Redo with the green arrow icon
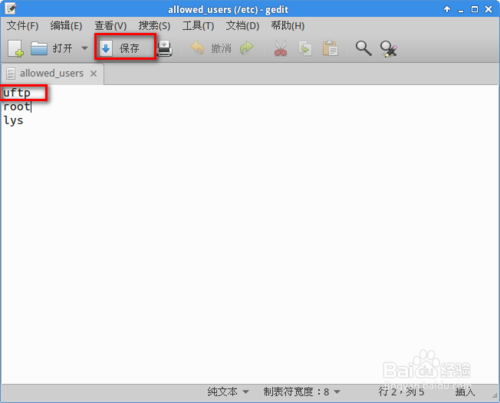 247,48
